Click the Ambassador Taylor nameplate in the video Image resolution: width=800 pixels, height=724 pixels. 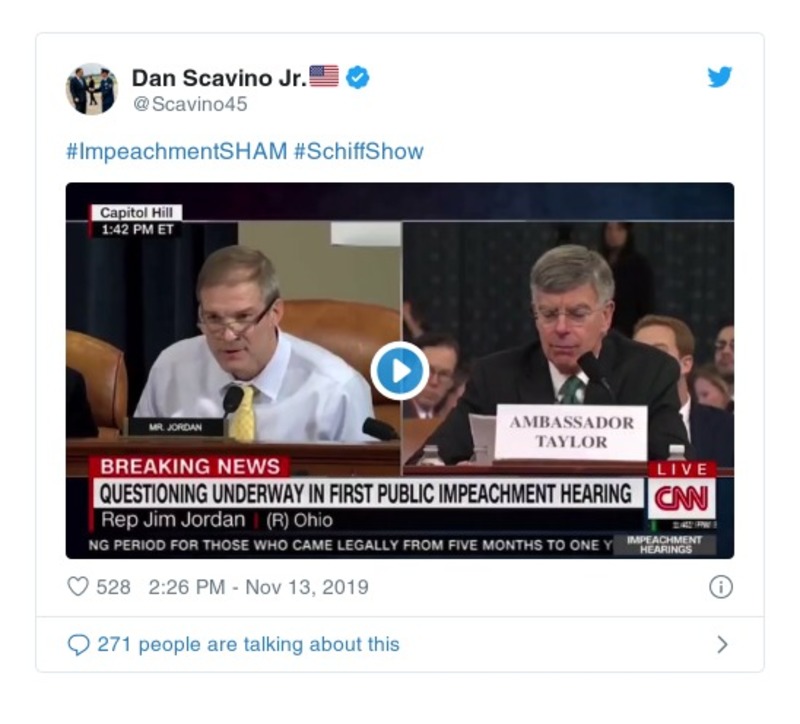571,432
